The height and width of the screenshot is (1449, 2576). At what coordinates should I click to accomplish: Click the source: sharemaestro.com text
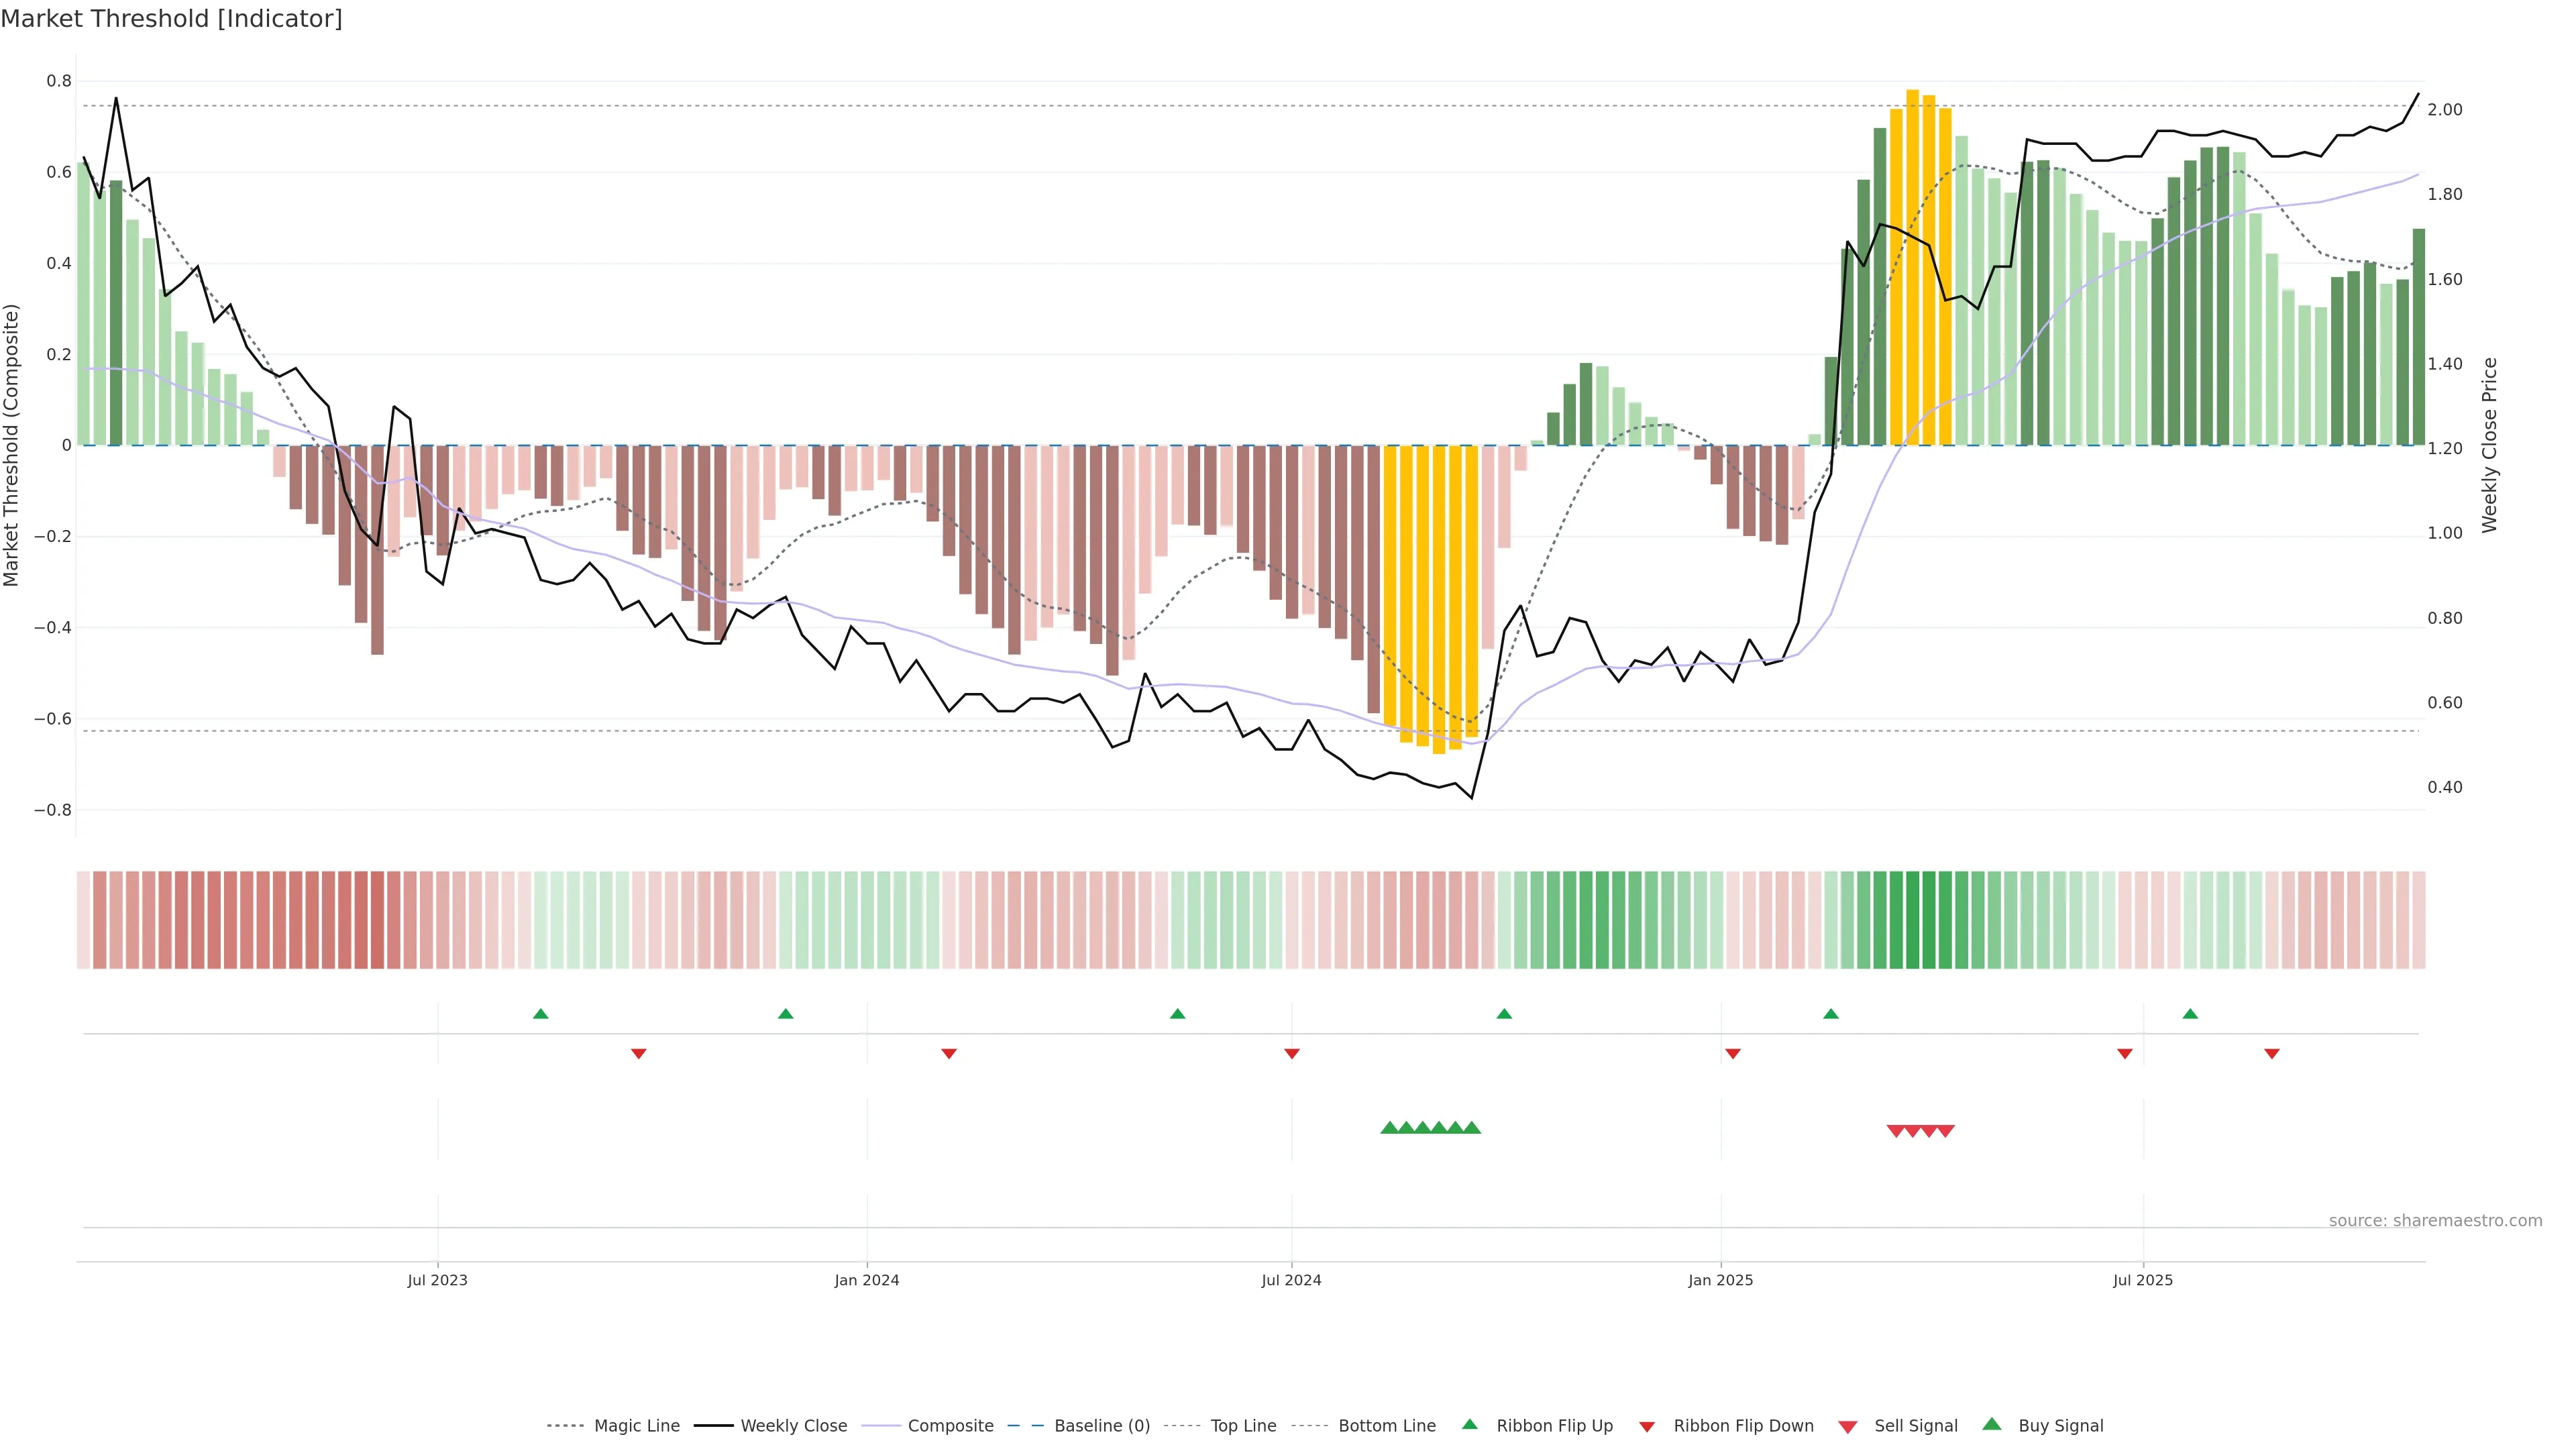(2435, 1221)
